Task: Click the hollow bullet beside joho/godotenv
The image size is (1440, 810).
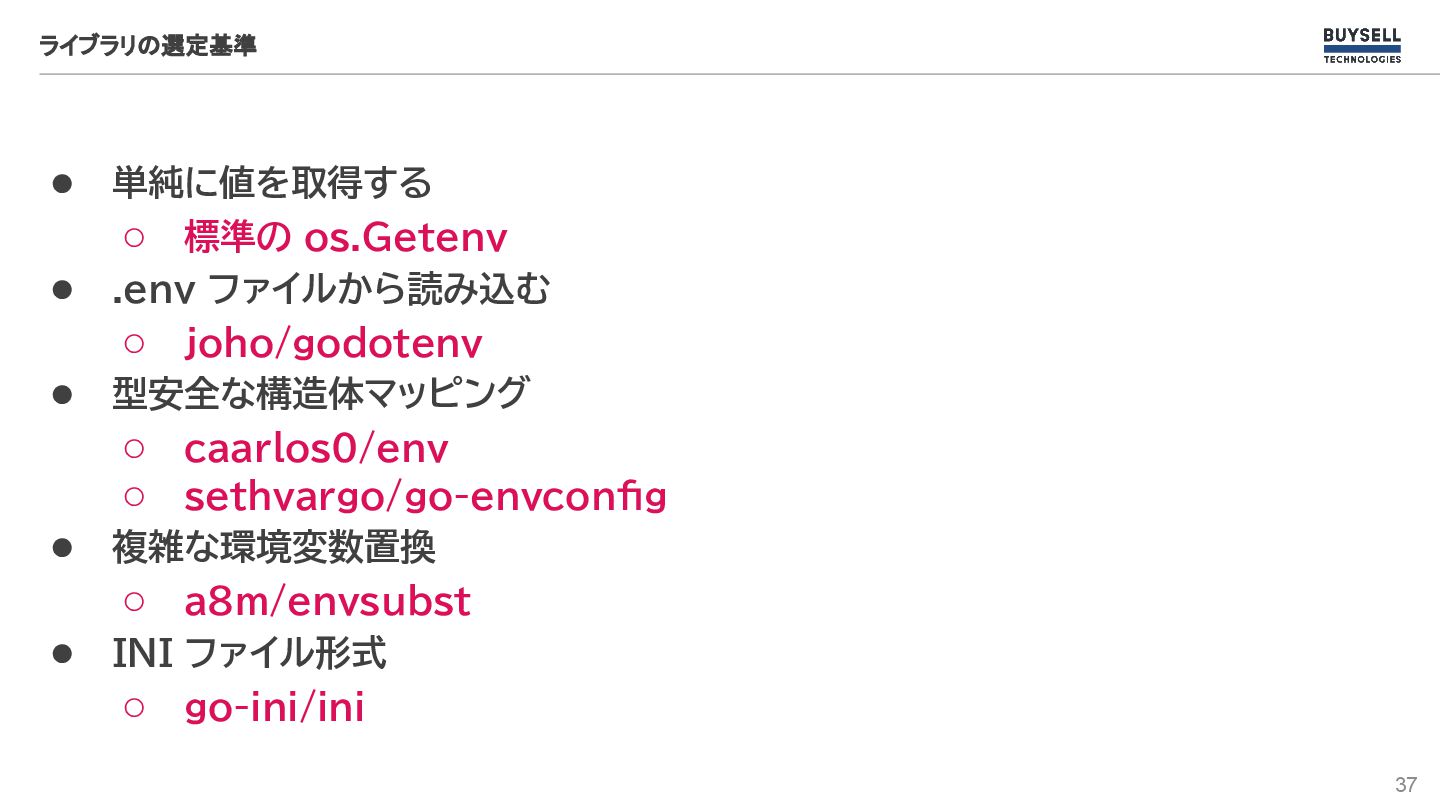Action: click(135, 343)
